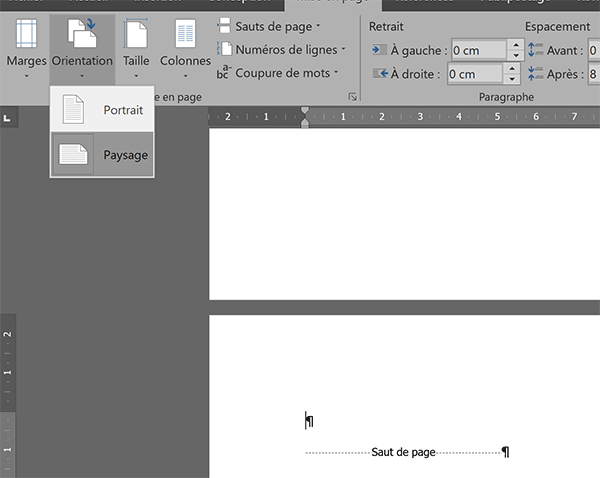Click the Avant spacing field

click(x=594, y=50)
